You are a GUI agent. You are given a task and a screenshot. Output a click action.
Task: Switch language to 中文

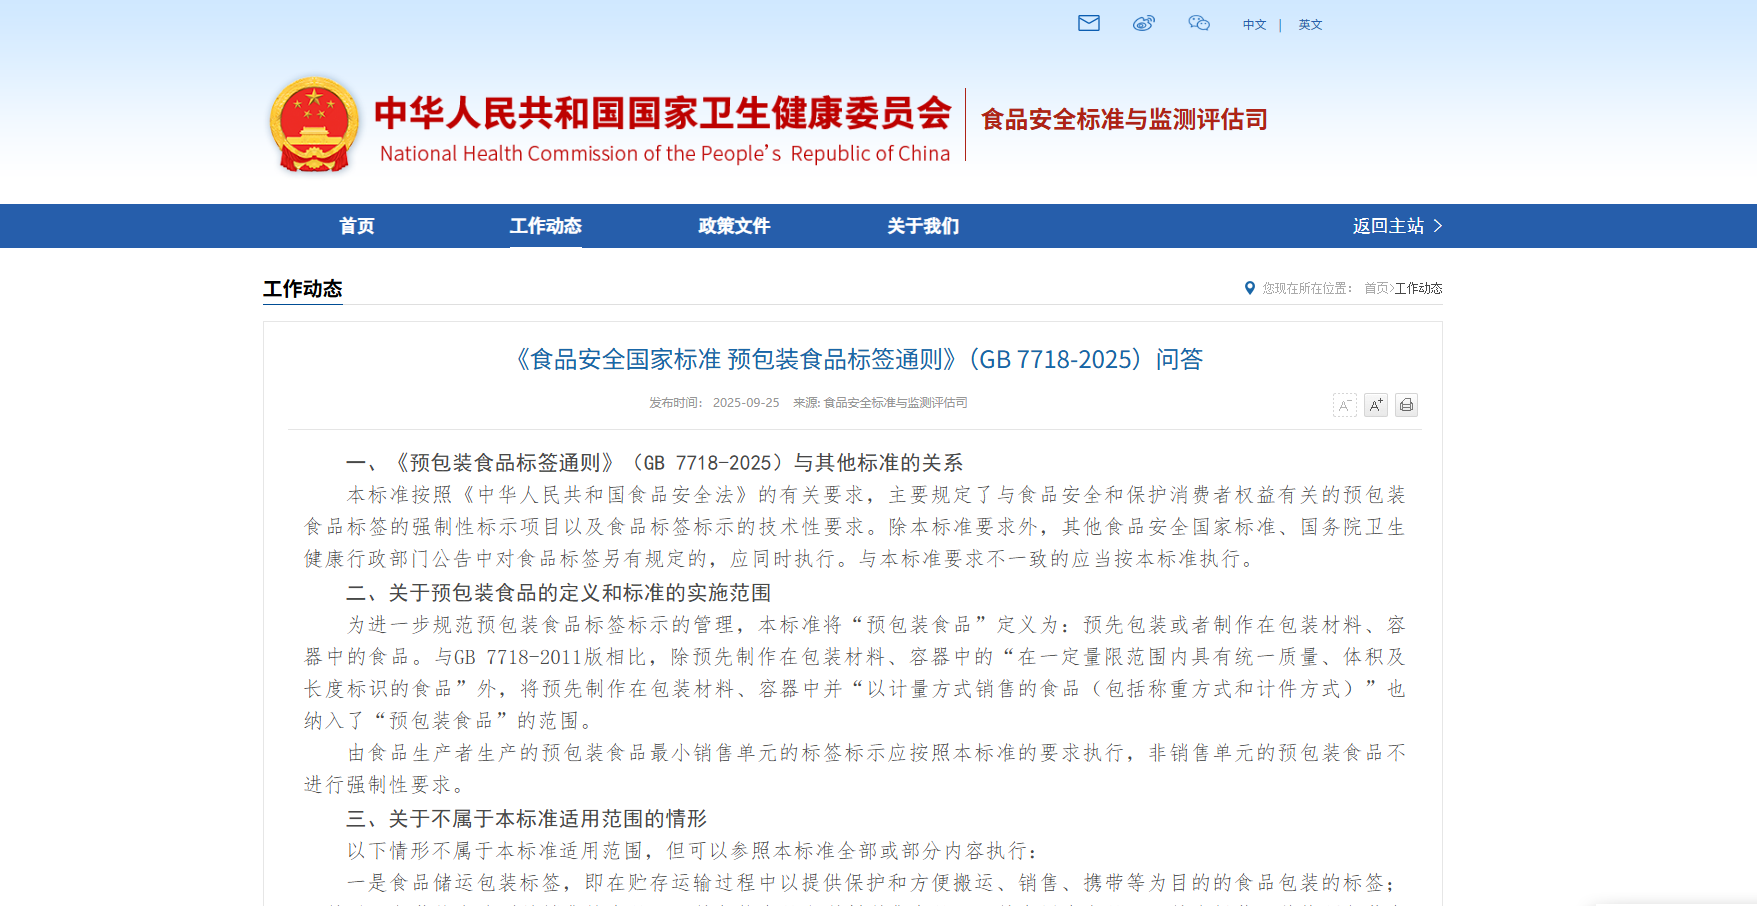click(x=1254, y=25)
